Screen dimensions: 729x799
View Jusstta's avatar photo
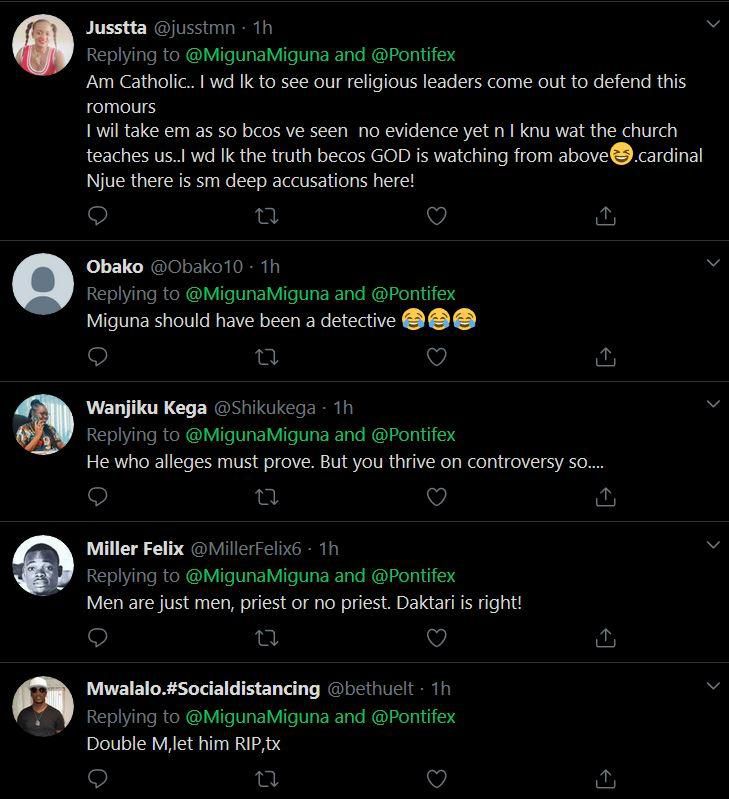pyautogui.click(x=43, y=45)
